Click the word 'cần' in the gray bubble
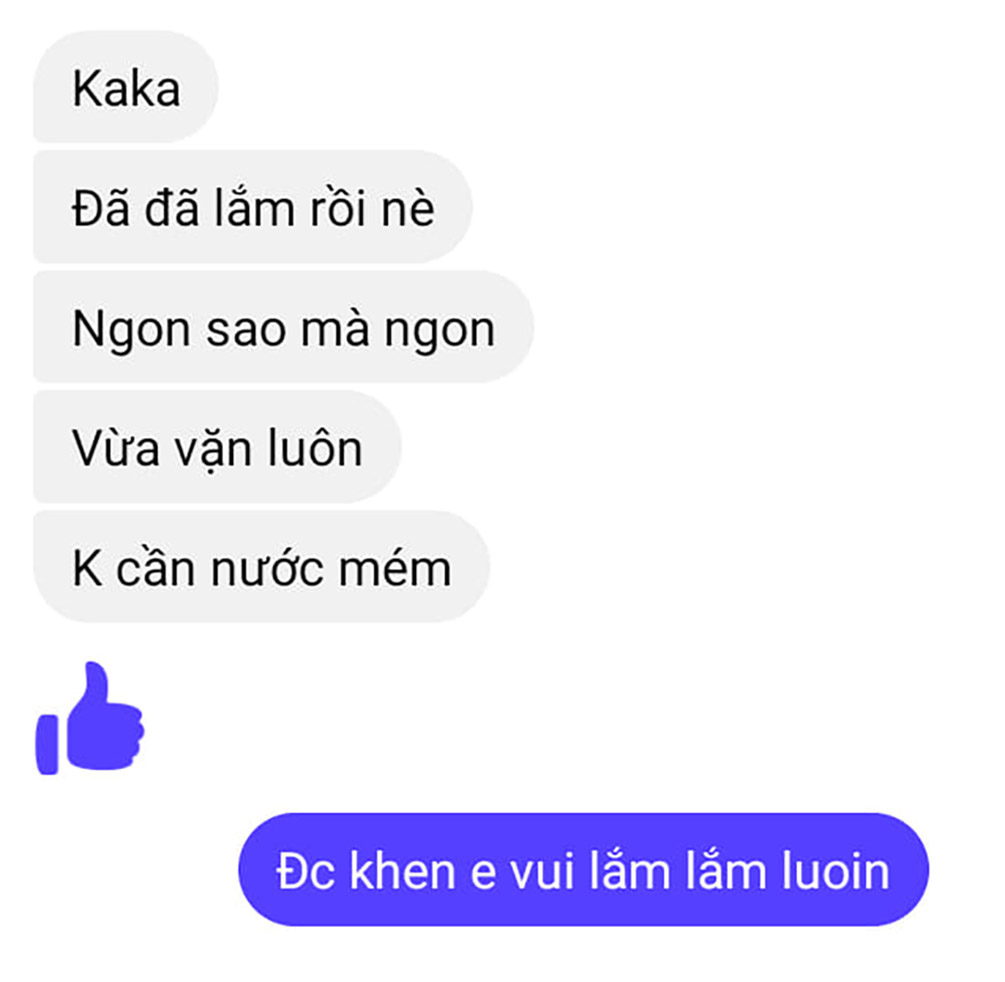The image size is (1005, 982). point(156,568)
